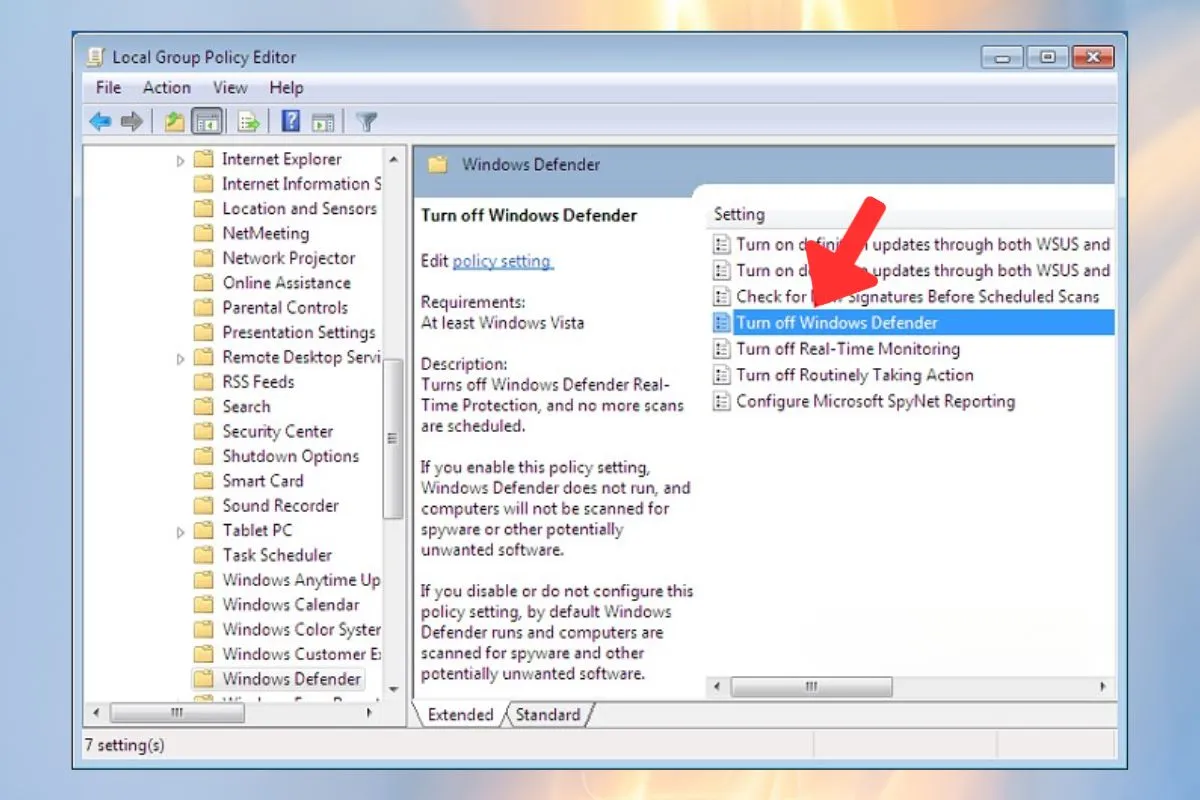This screenshot has height=800, width=1200.
Task: Click the Back navigation arrow
Action: tap(99, 120)
